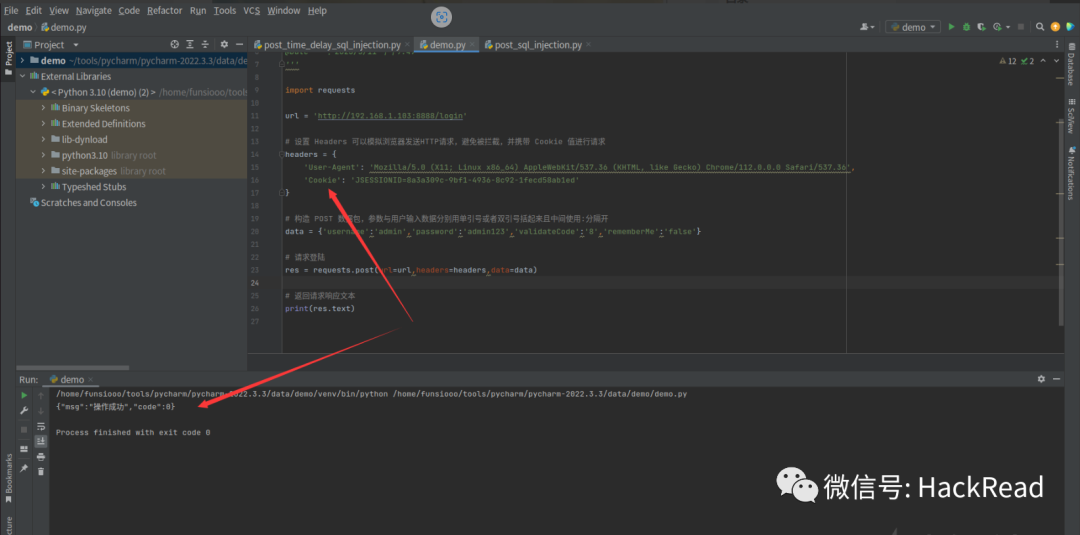Image resolution: width=1080 pixels, height=535 pixels.
Task: Expand python3.10 library root
Action: coord(43,156)
